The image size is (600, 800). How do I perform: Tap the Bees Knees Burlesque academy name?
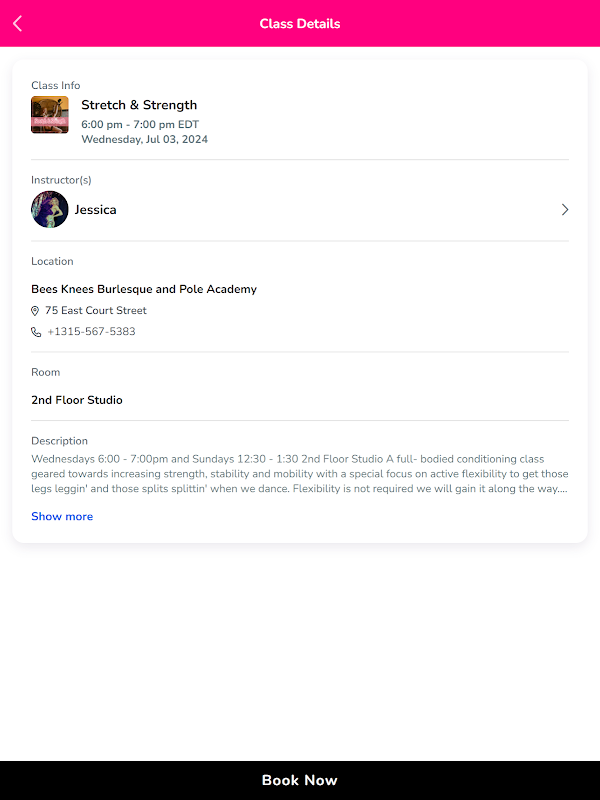[144, 289]
